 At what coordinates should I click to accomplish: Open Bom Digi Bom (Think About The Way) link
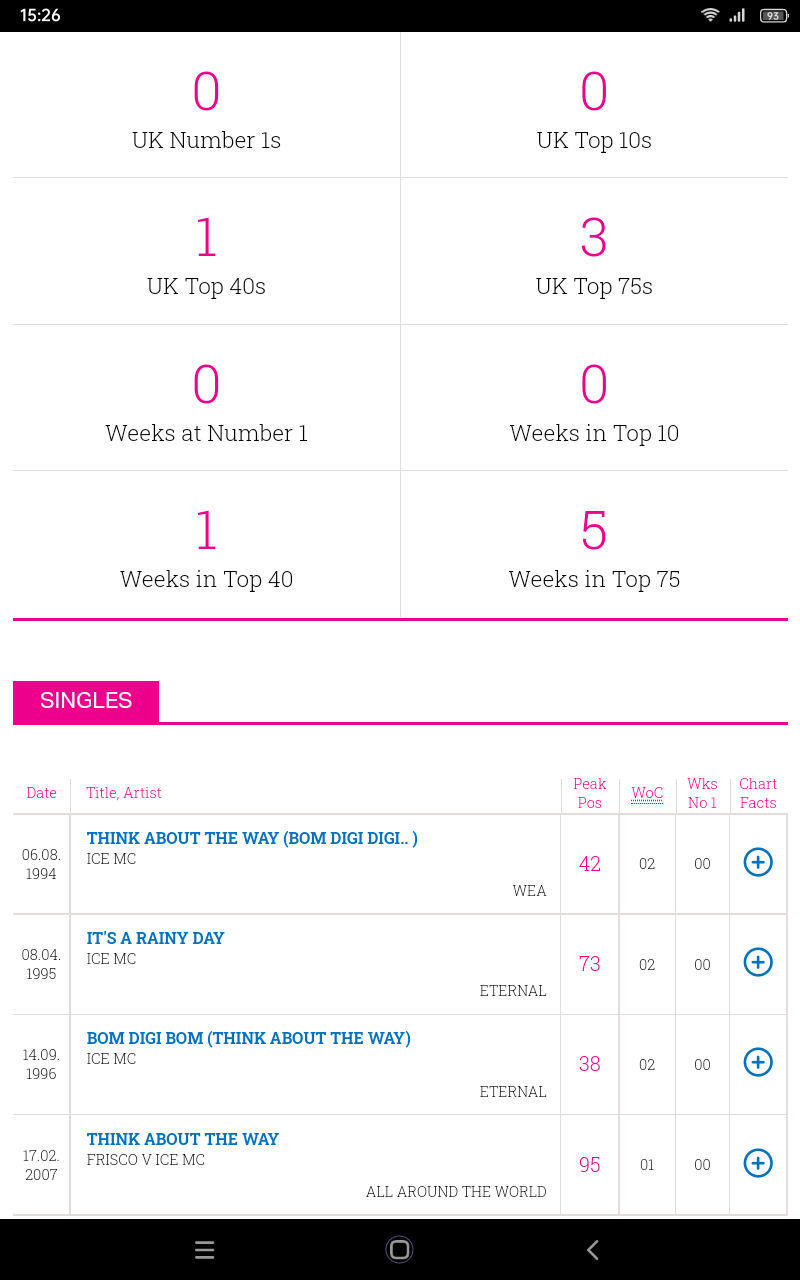coord(249,1038)
